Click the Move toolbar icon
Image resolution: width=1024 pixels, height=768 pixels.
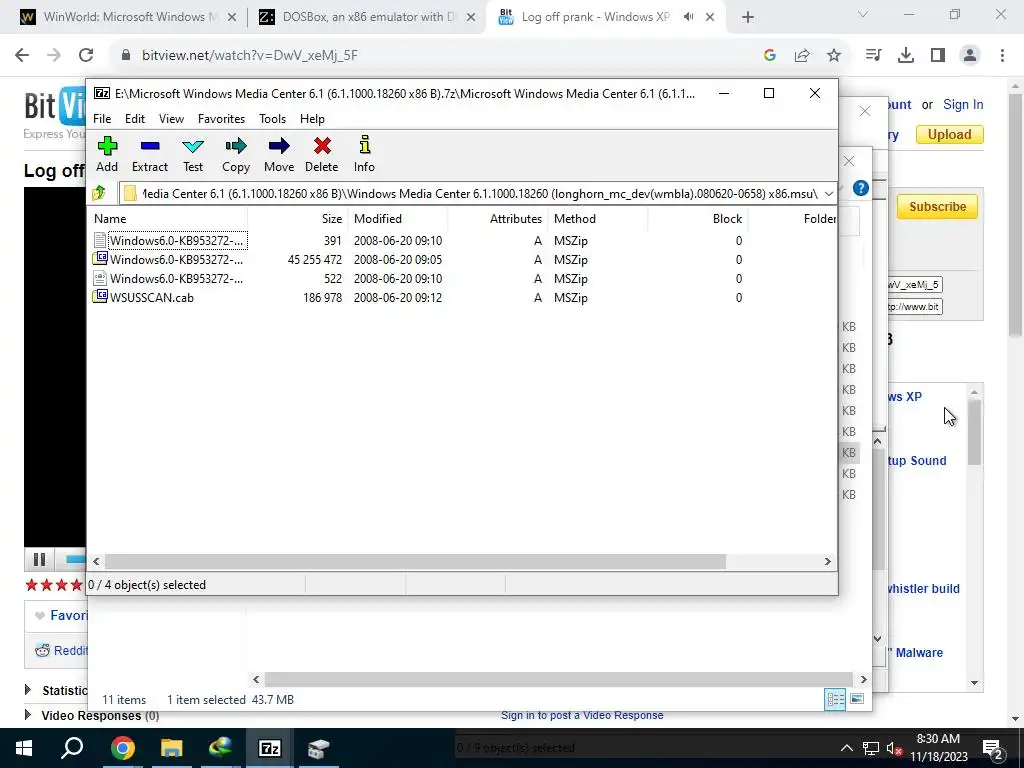(279, 154)
